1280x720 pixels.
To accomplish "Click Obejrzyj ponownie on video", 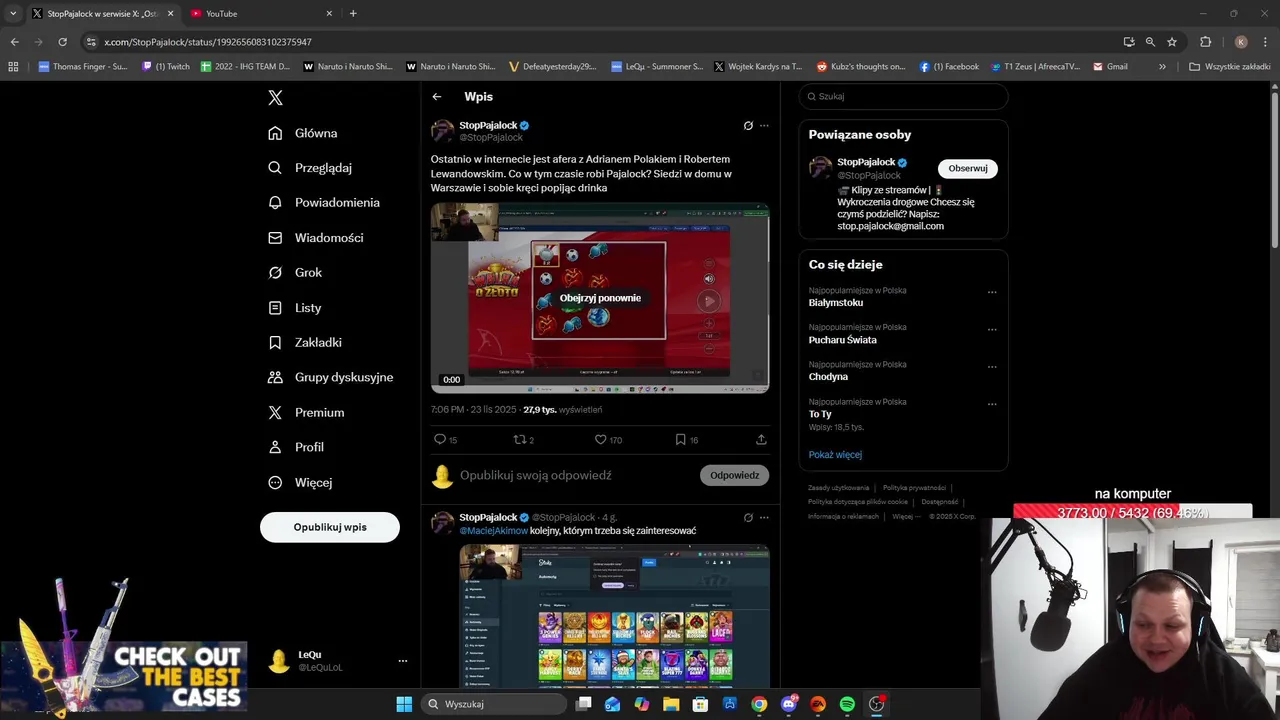I will (x=600, y=298).
